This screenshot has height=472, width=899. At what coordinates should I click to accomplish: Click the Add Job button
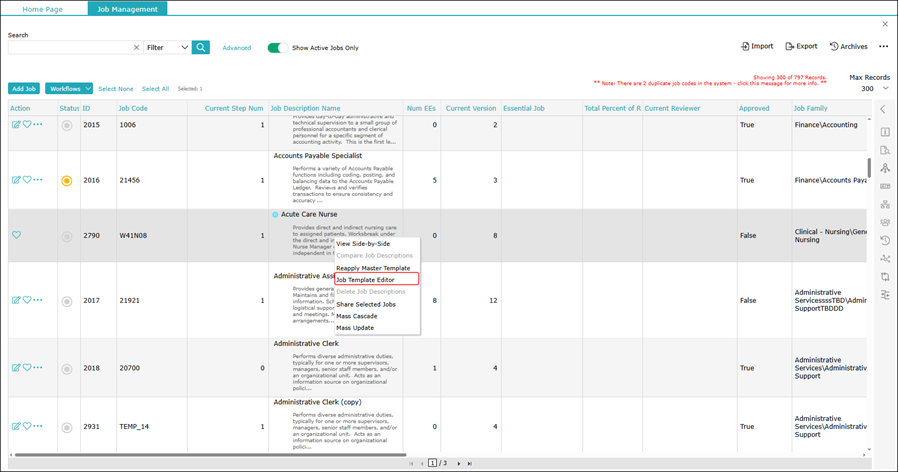click(x=24, y=89)
